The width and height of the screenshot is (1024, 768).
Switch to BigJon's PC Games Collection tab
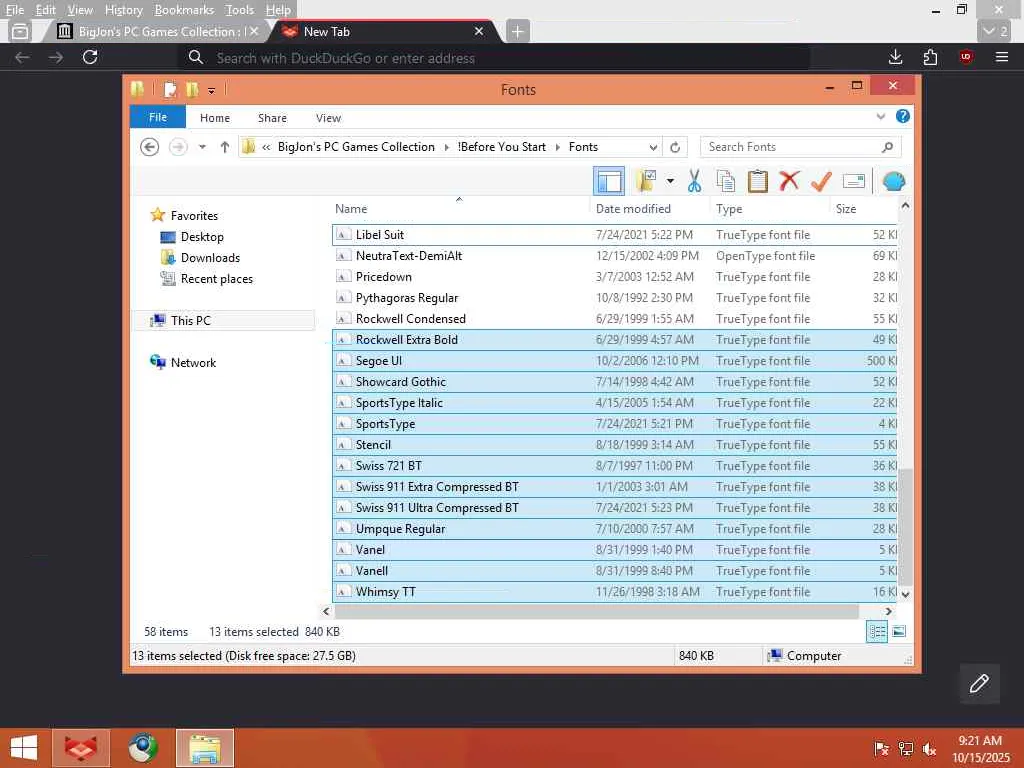[x=157, y=31]
